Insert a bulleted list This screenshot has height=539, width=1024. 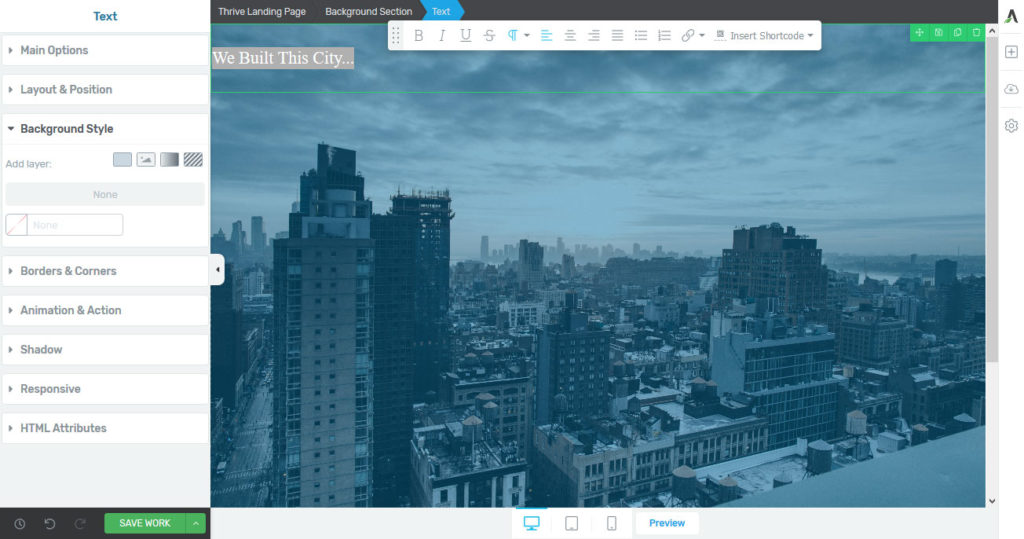[x=641, y=36]
